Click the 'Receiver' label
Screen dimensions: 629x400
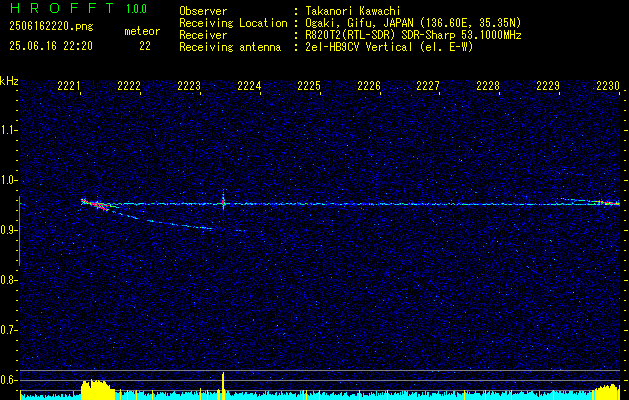(x=203, y=35)
